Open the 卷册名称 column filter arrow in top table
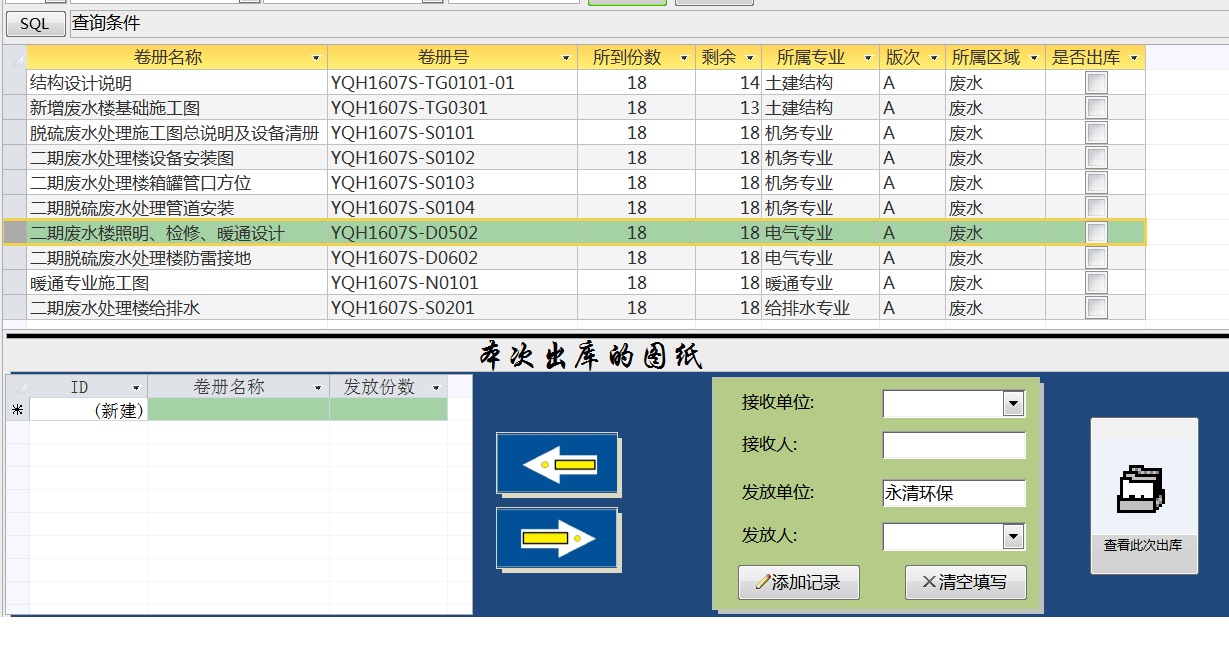The image size is (1229, 648). 316,58
